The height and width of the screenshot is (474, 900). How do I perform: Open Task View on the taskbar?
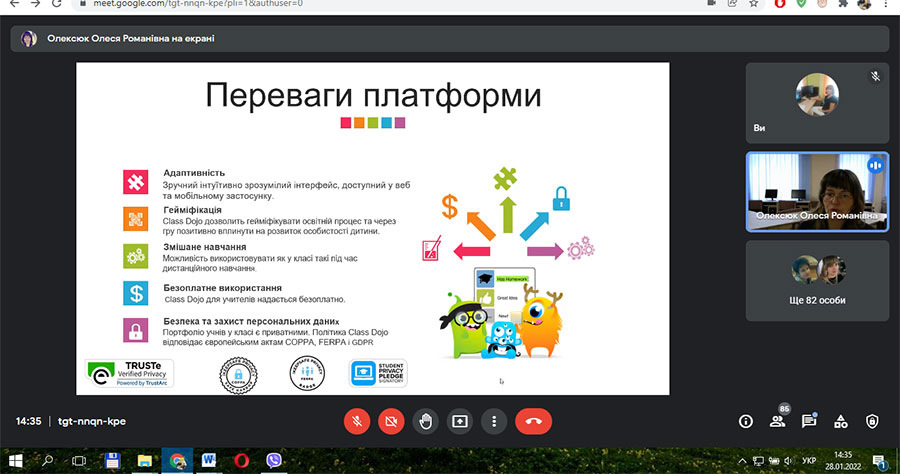(x=79, y=461)
